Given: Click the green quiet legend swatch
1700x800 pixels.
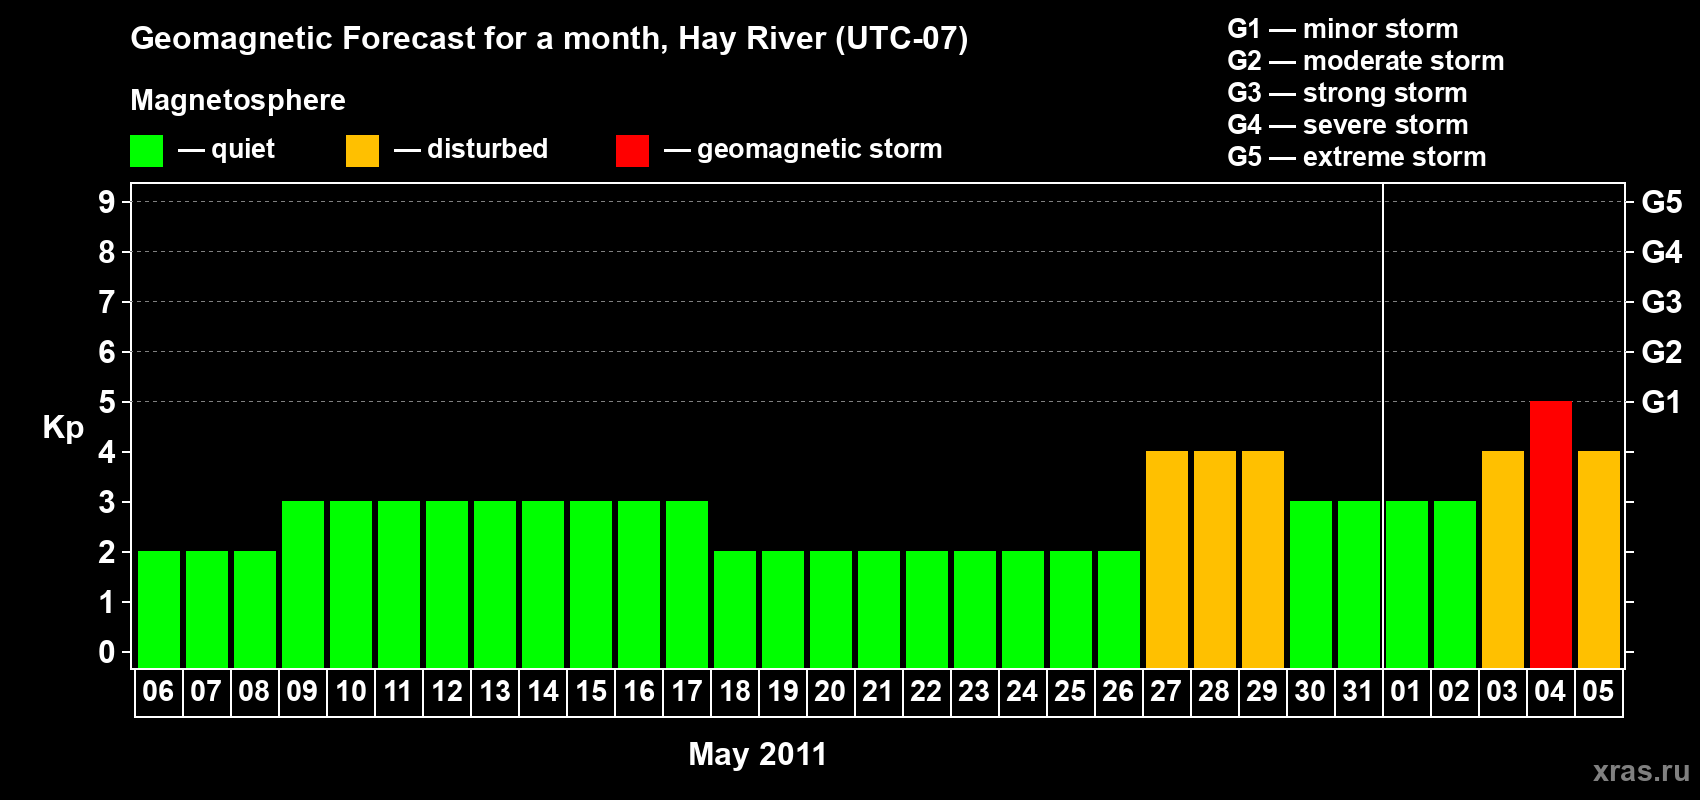Looking at the screenshot, I should click(x=146, y=151).
